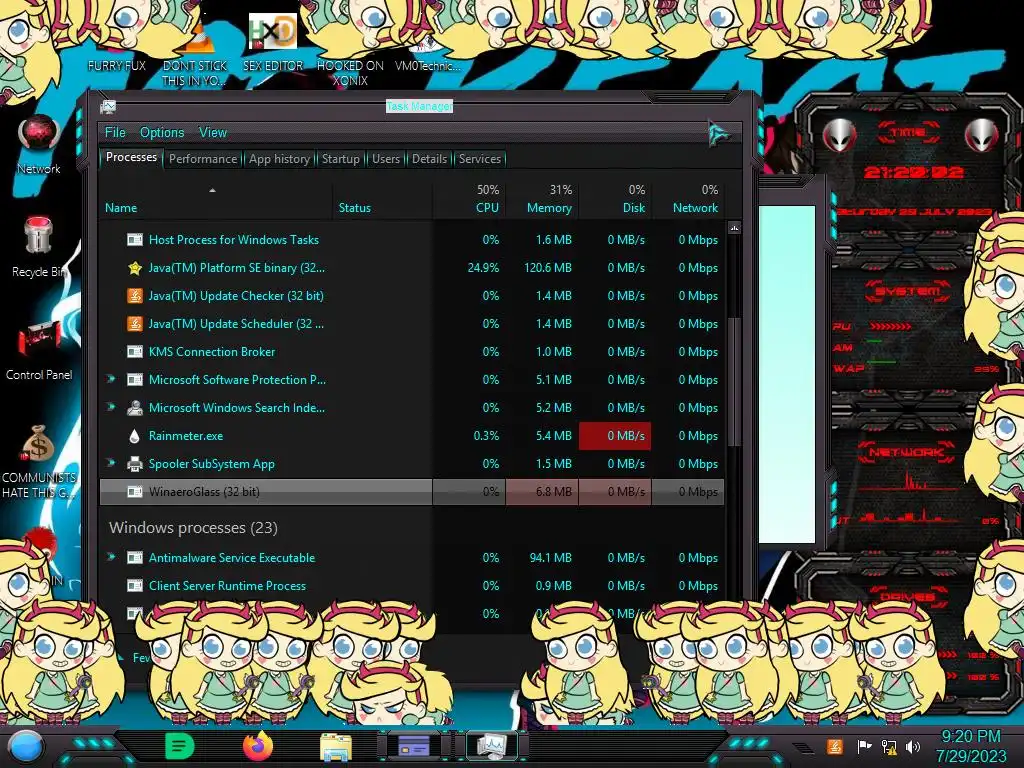Open the Network desktop icon

(x=39, y=145)
